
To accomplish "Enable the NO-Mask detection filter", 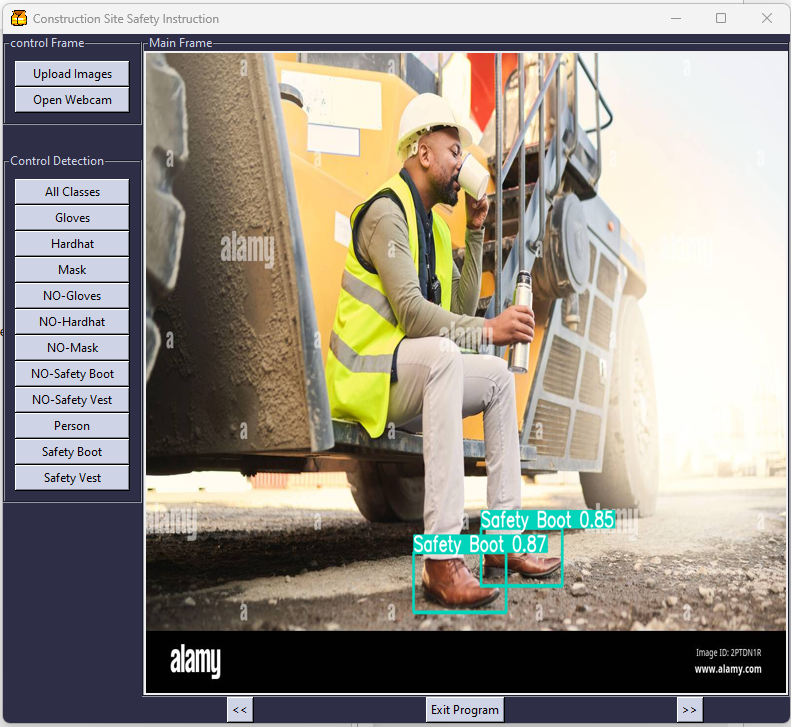I will (72, 348).
